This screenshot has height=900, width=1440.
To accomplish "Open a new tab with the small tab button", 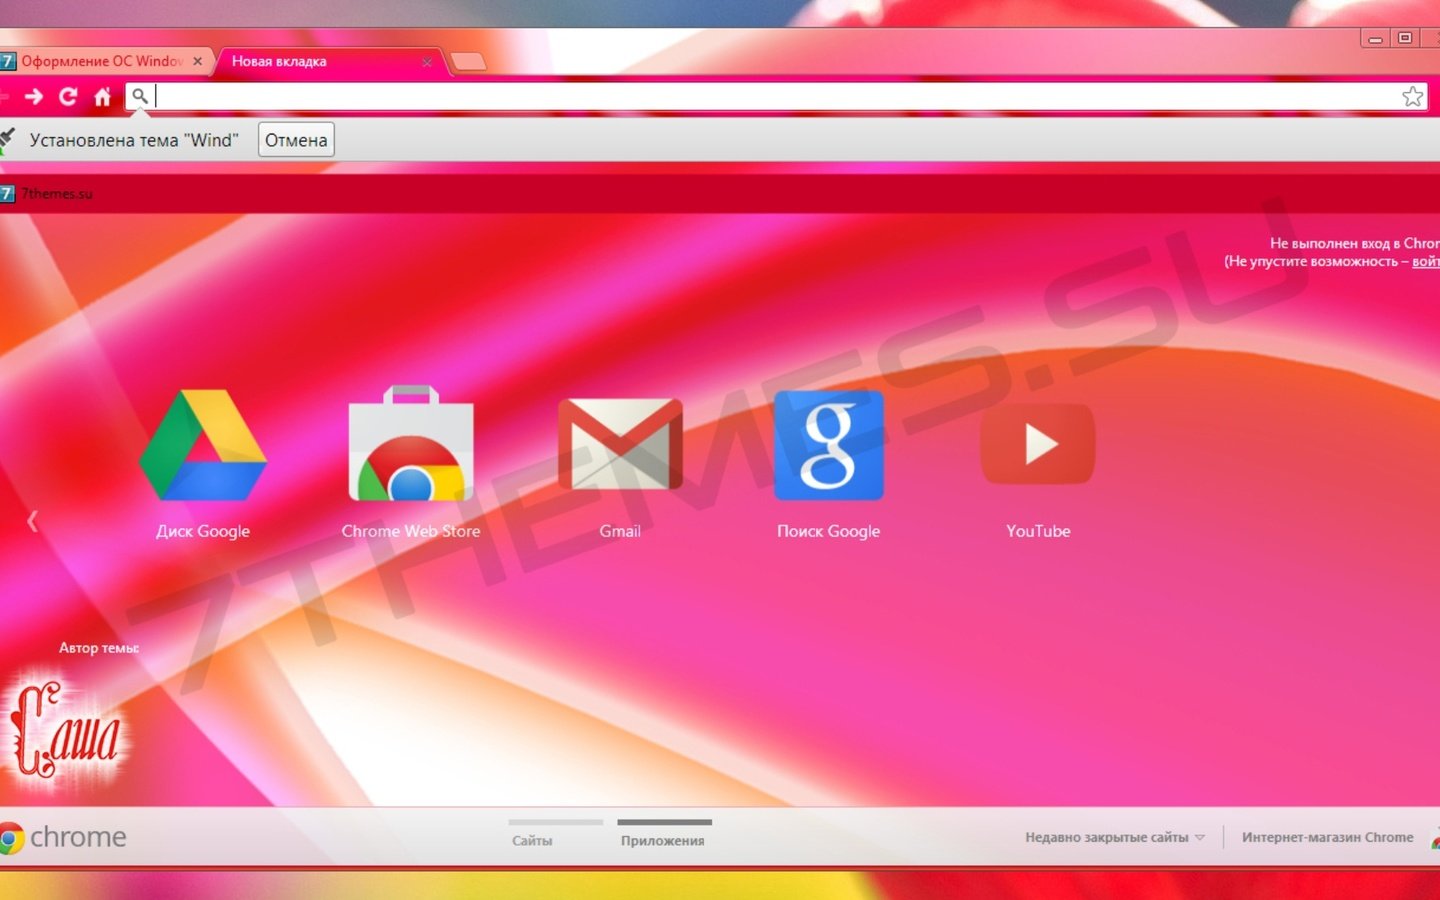I will coord(468,62).
